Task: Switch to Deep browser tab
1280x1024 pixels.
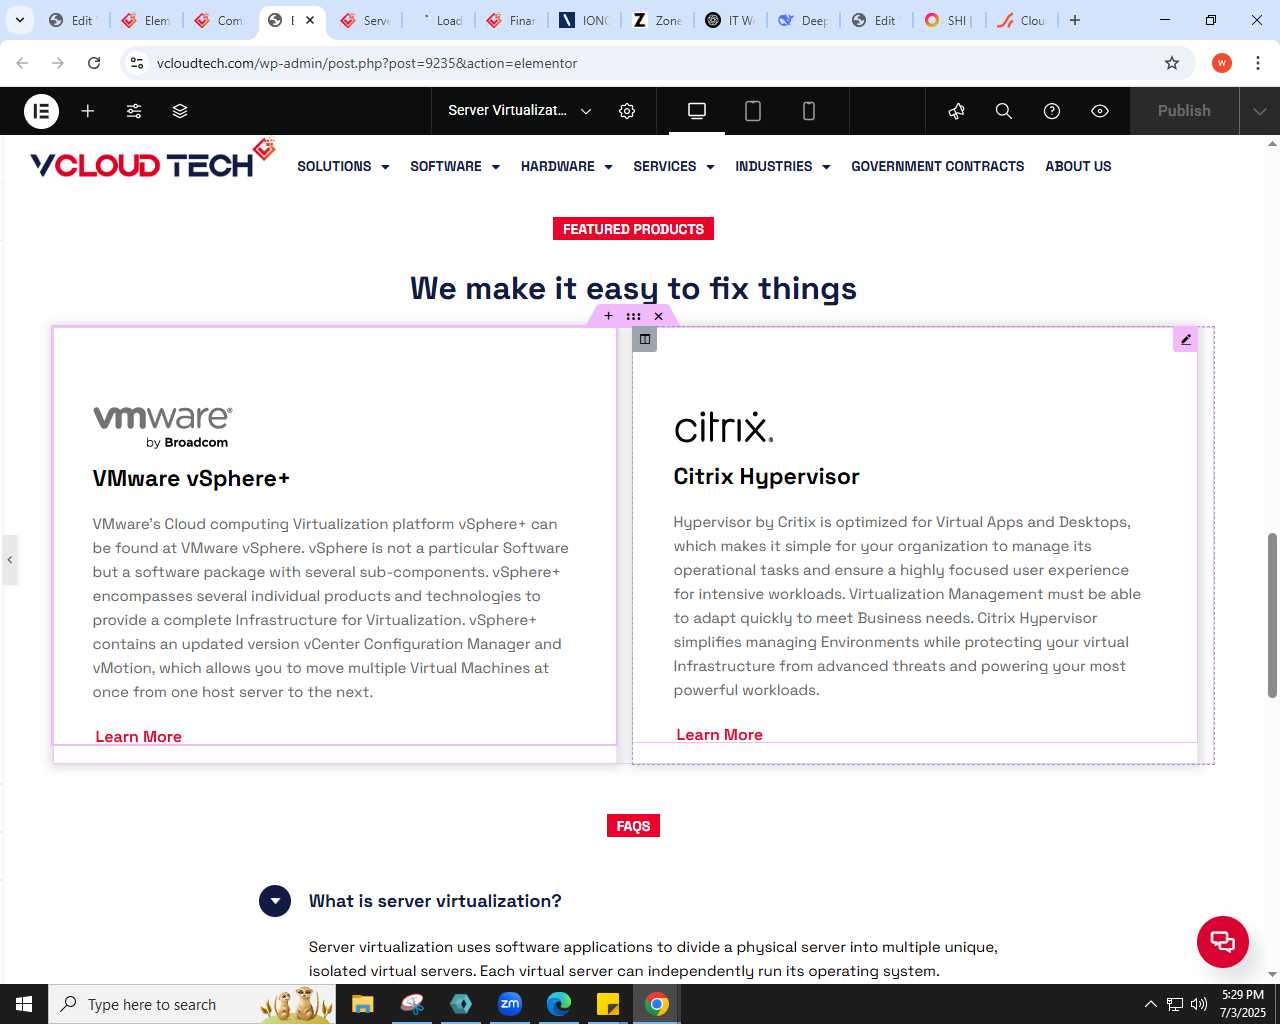Action: (x=803, y=20)
